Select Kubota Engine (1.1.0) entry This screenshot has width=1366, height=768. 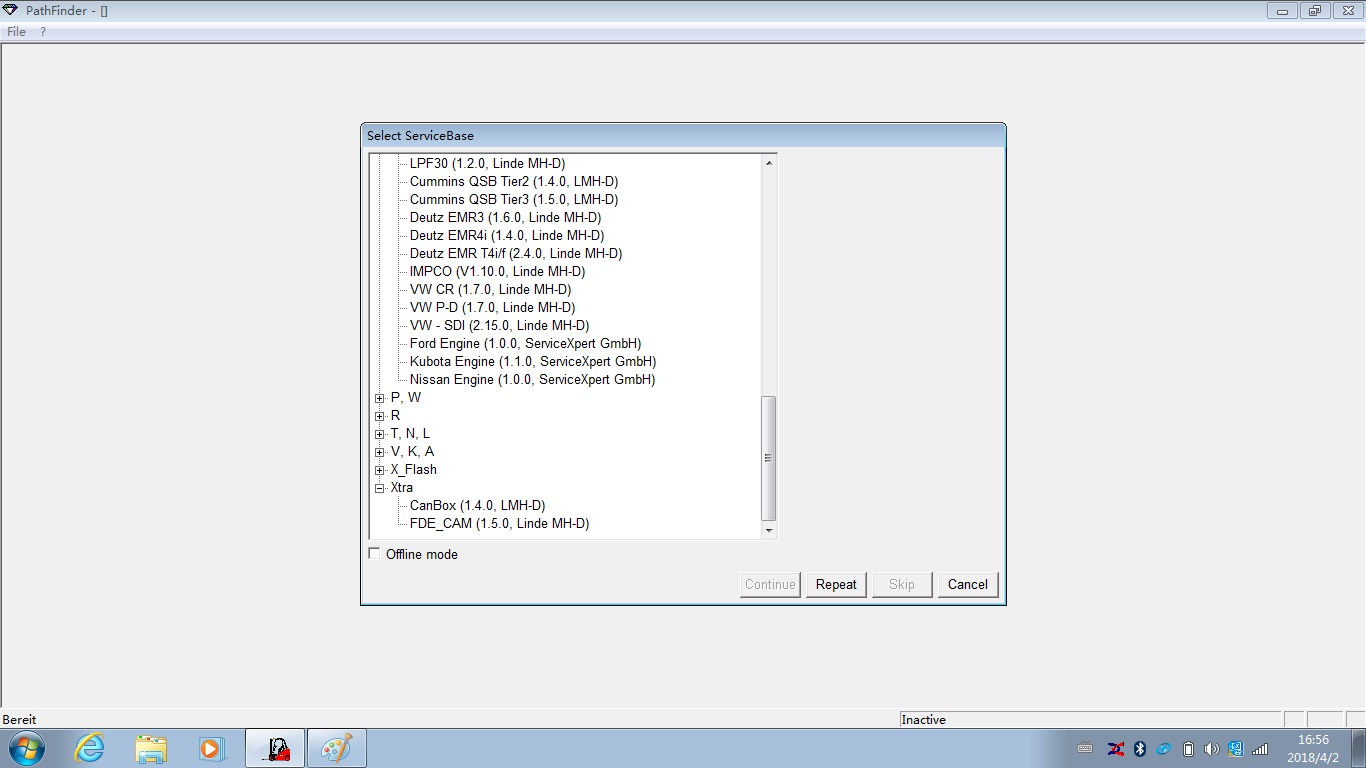point(533,361)
